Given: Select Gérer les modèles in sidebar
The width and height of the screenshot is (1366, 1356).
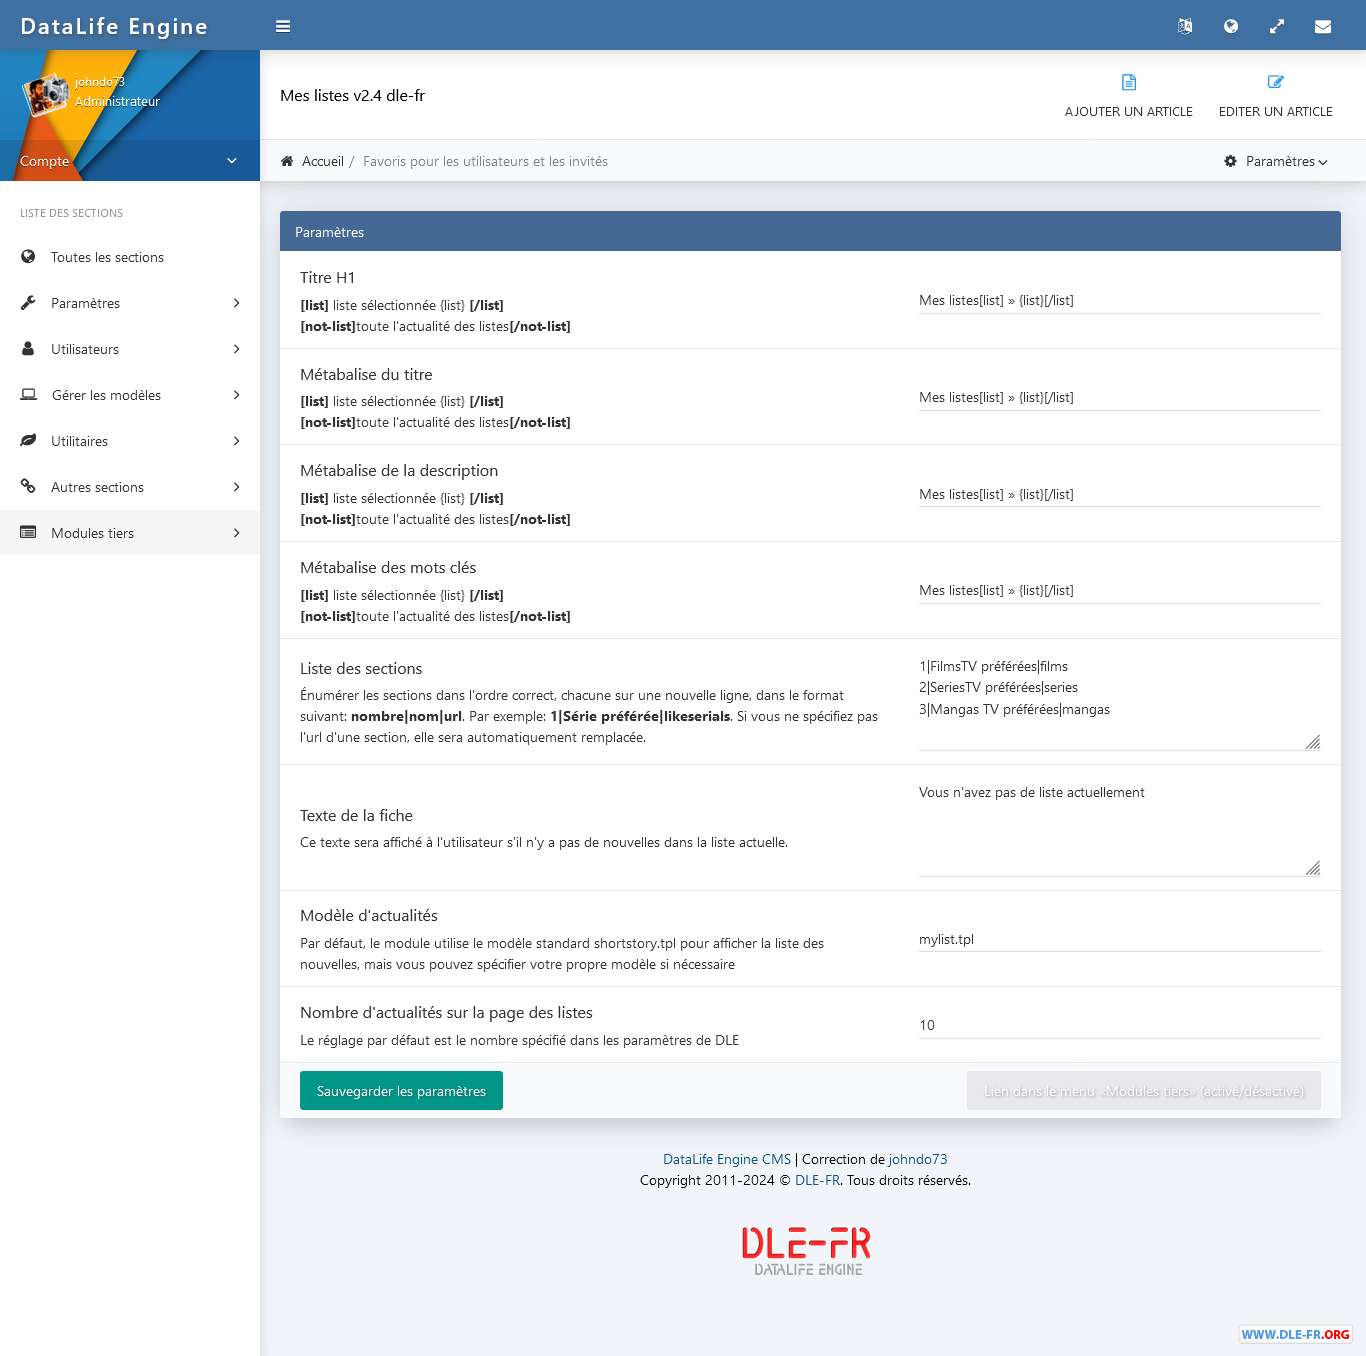Looking at the screenshot, I should pos(130,395).
